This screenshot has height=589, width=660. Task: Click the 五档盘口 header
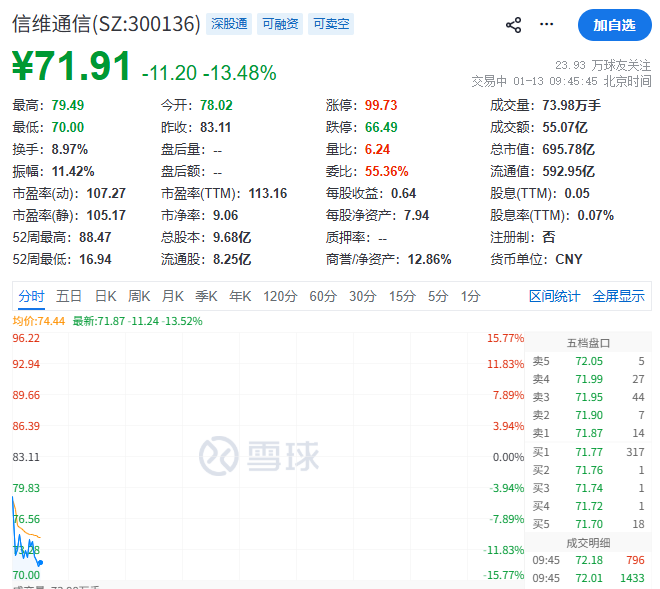[x=588, y=343]
